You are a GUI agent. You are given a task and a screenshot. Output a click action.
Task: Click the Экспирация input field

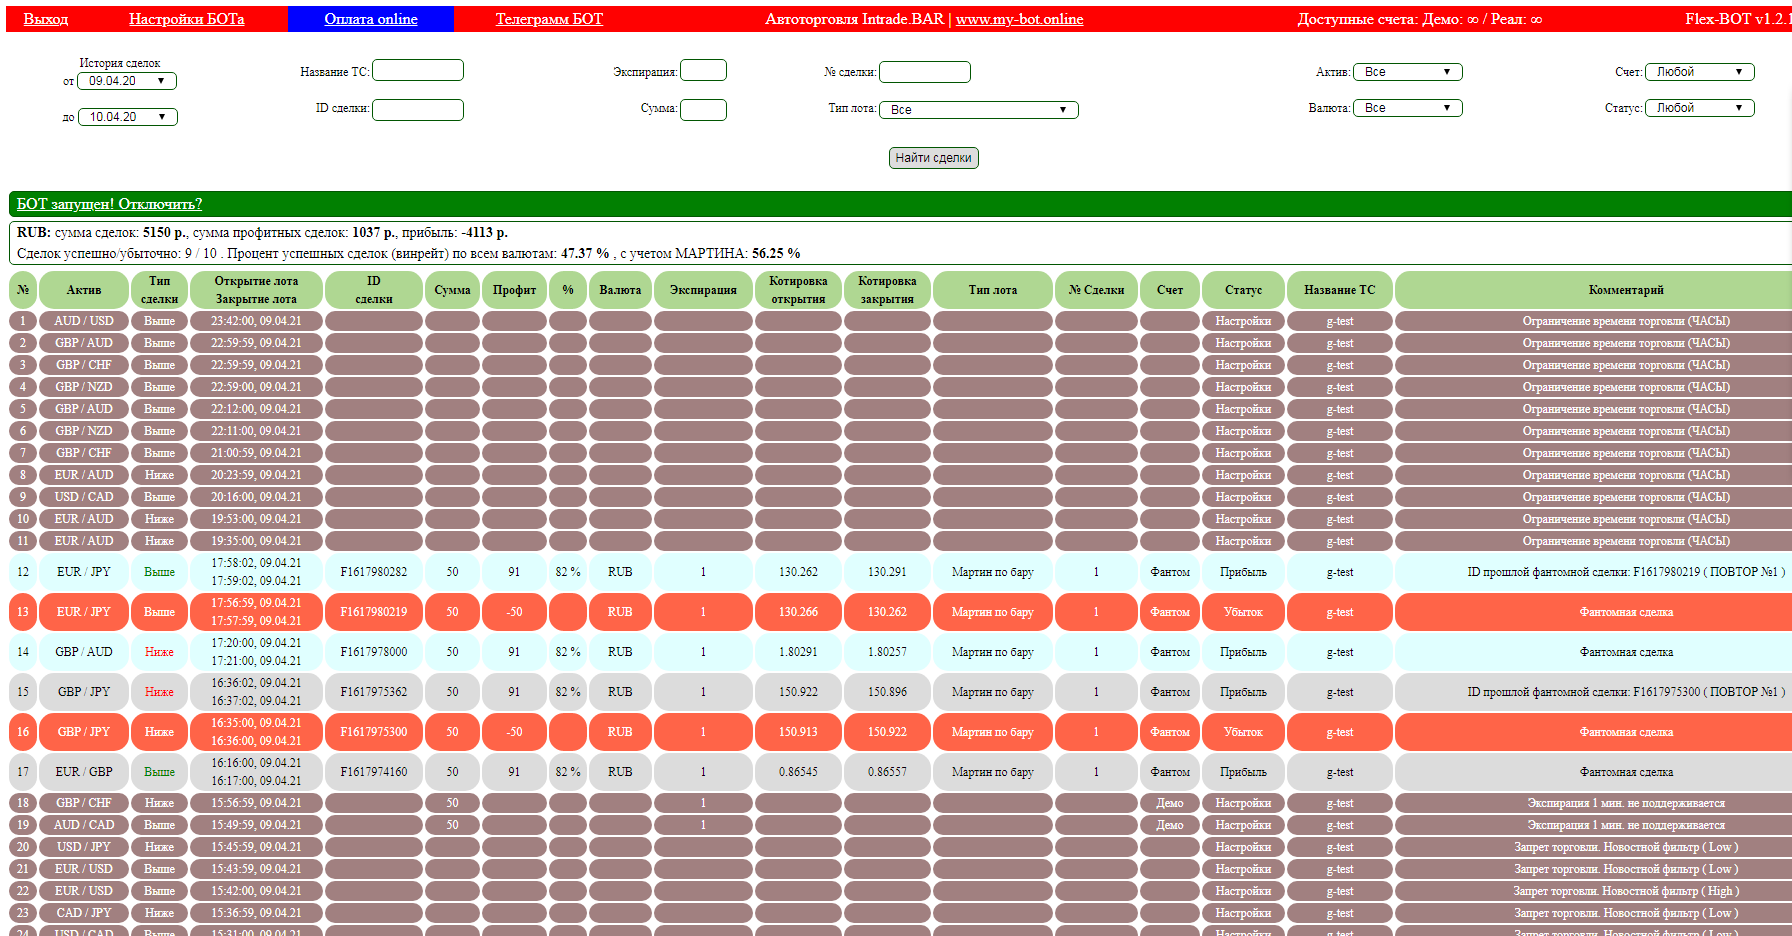click(703, 70)
